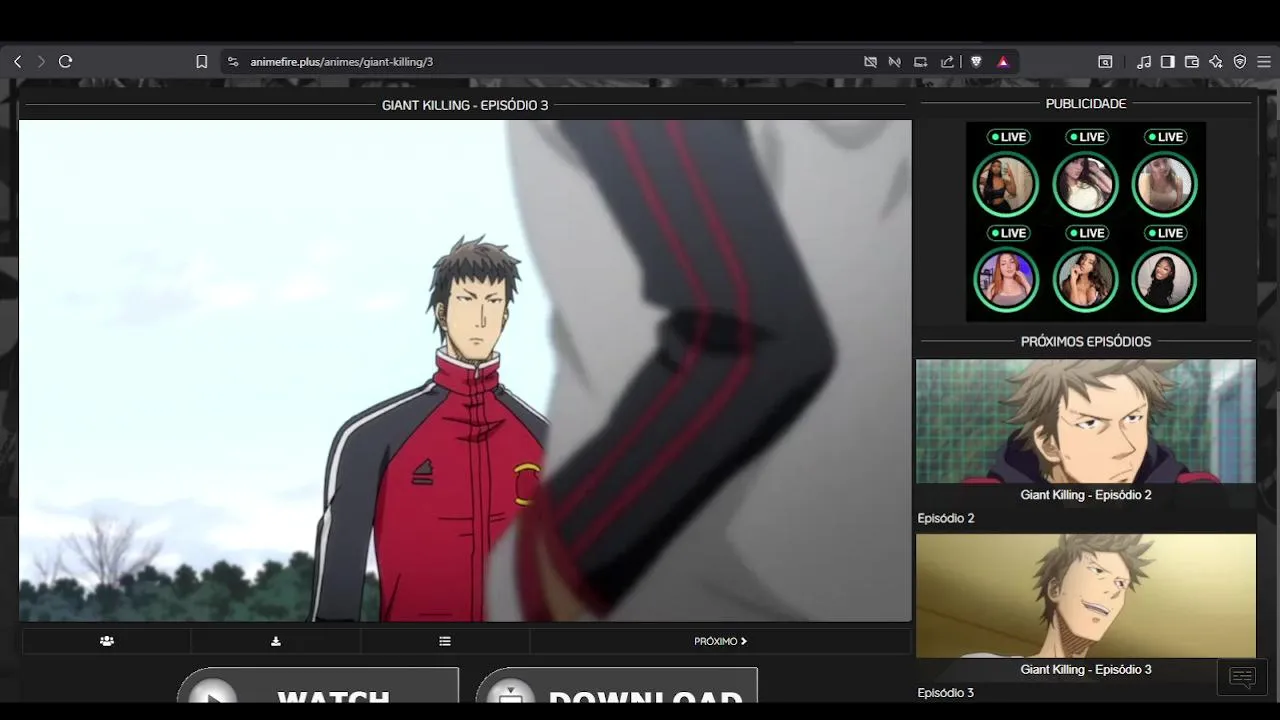
Task: Open the browser hamburger main menu
Action: (1264, 62)
